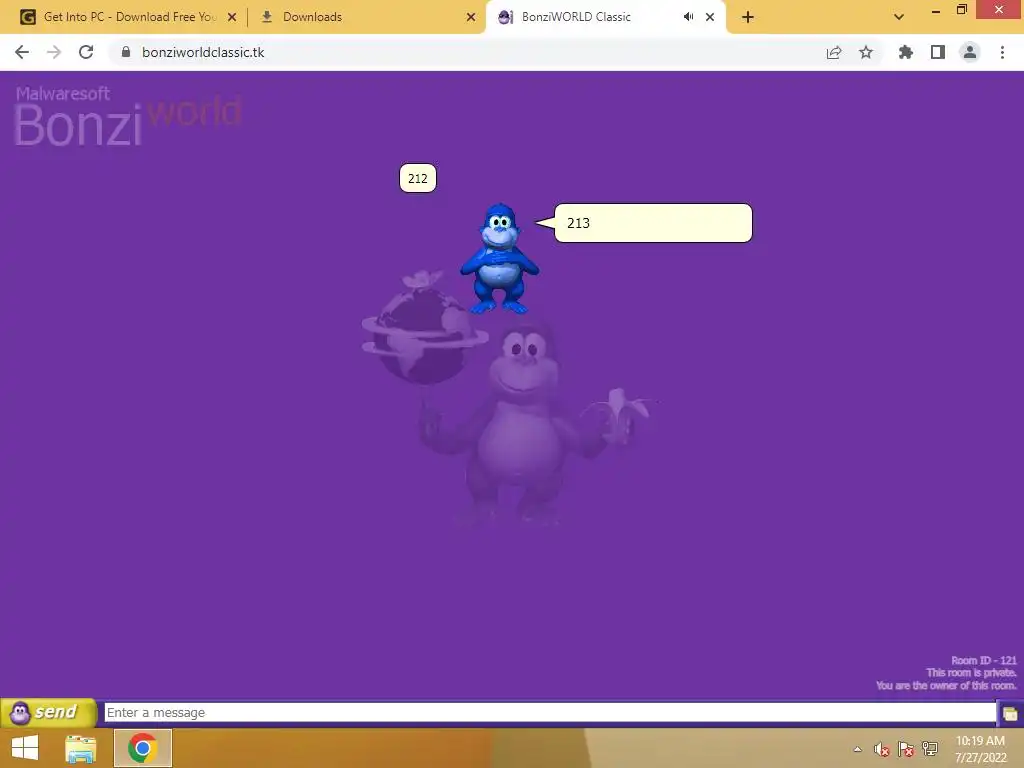This screenshot has width=1024, height=768.
Task: Open the clock showing 10:19 AM
Action: tap(980, 749)
